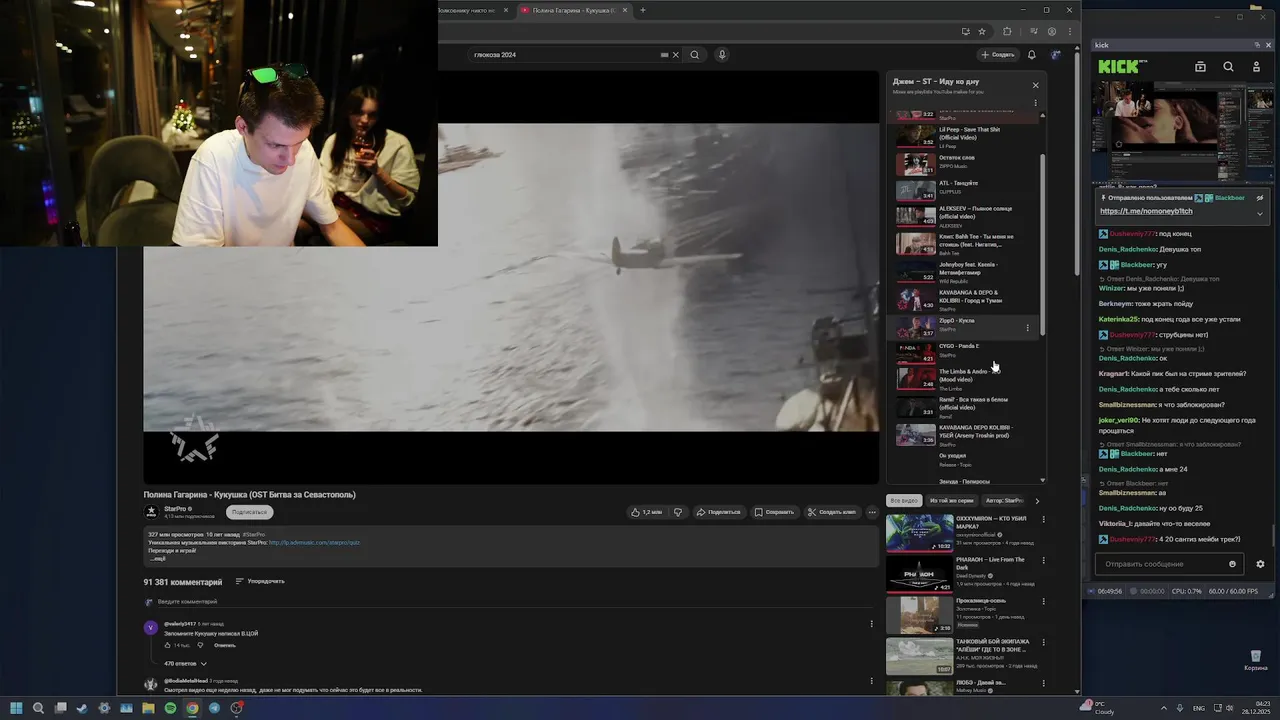
Task: Open a new Chrome tab
Action: pos(642,10)
